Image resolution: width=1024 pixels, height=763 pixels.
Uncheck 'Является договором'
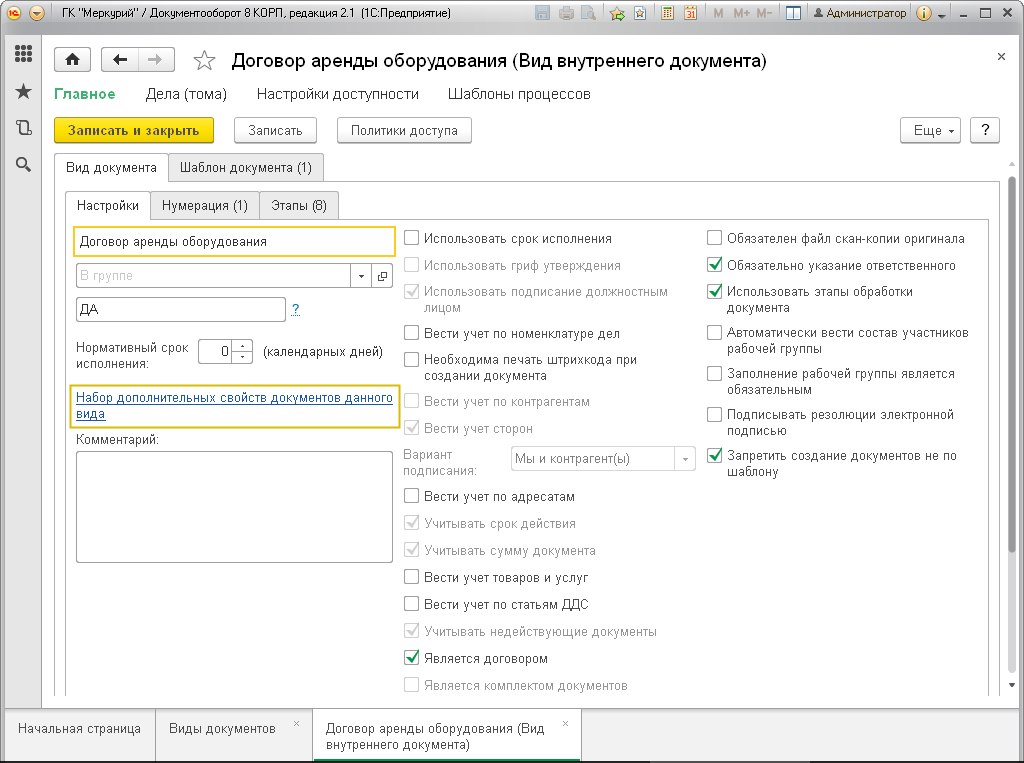coord(411,658)
